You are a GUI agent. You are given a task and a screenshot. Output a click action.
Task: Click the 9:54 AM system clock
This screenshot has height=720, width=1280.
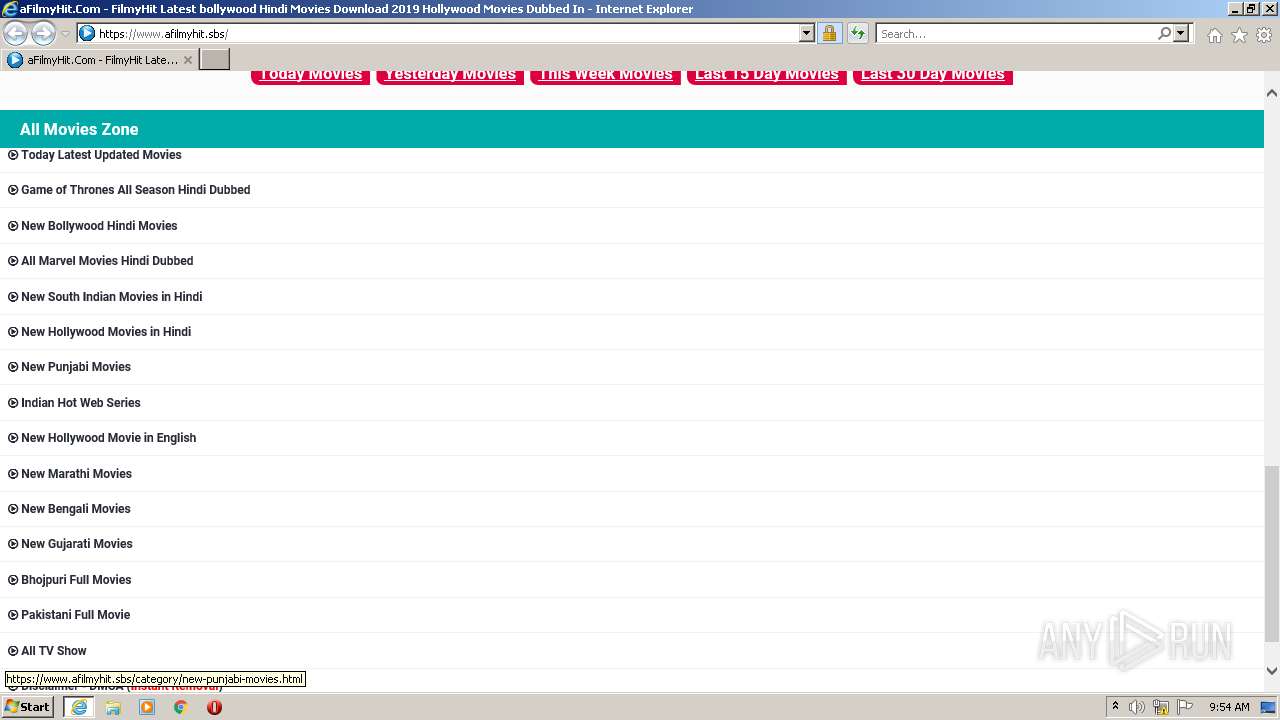(x=1229, y=707)
